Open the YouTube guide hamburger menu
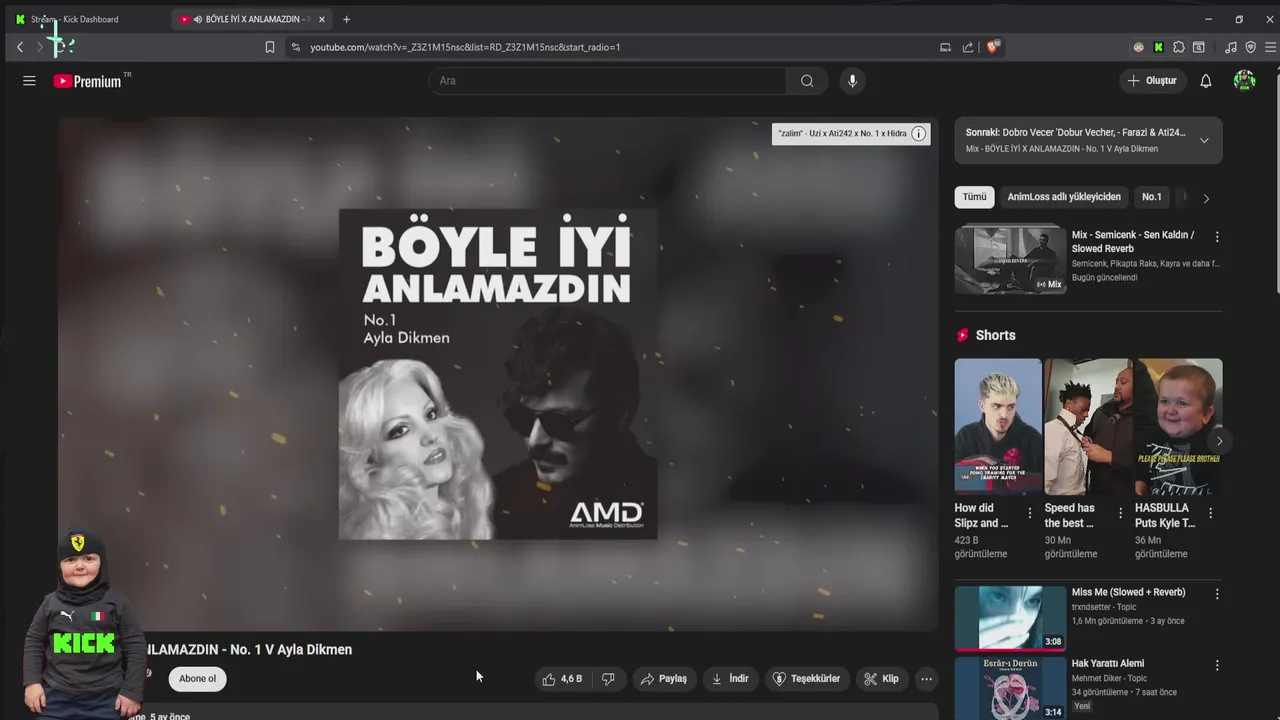Screen dimensions: 1280x720 [x=29, y=81]
